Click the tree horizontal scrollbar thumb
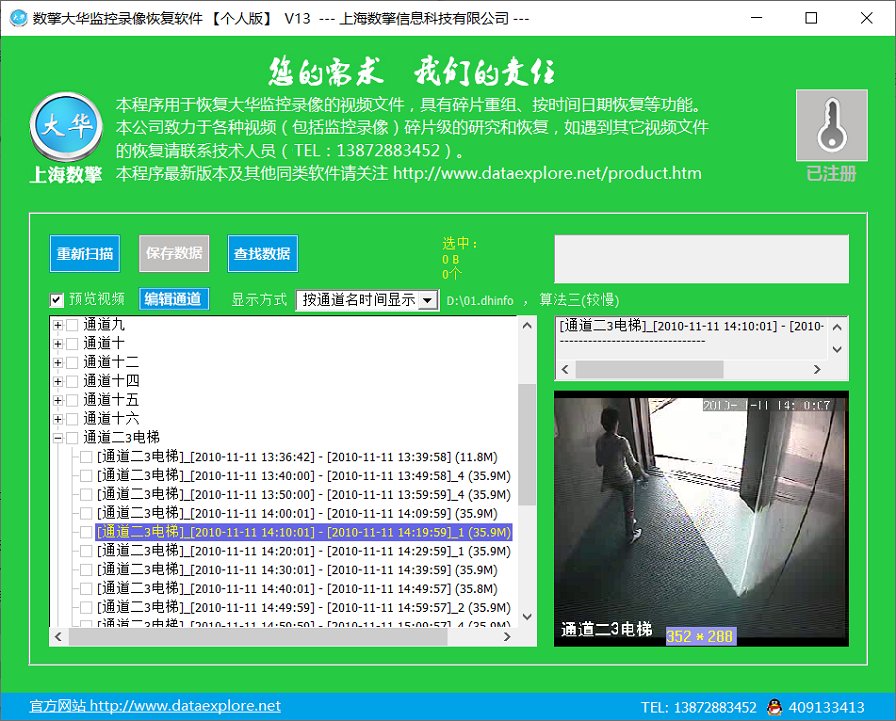 (x=258, y=636)
